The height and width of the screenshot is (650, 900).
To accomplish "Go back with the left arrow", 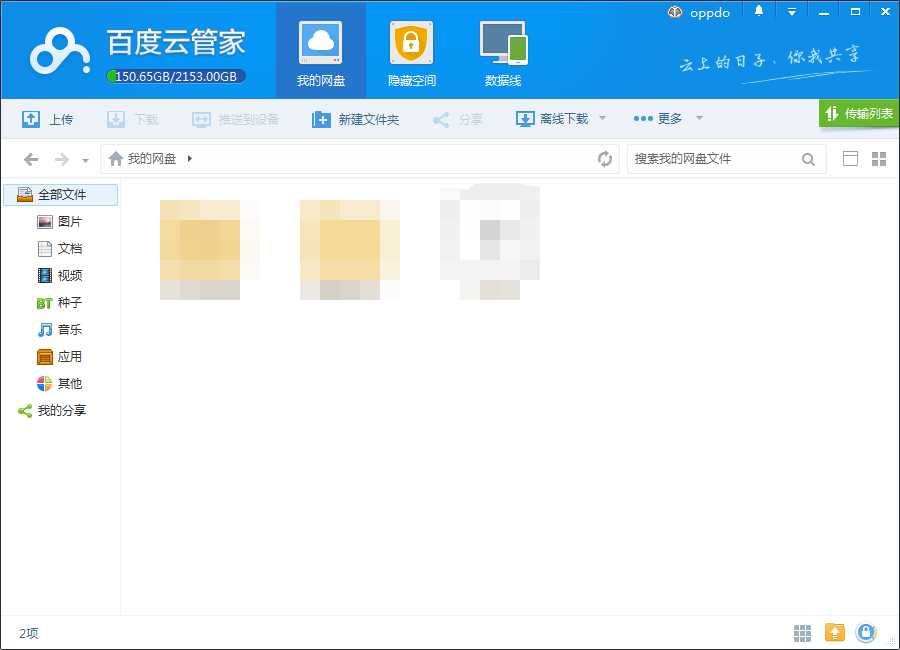I will coord(32,159).
